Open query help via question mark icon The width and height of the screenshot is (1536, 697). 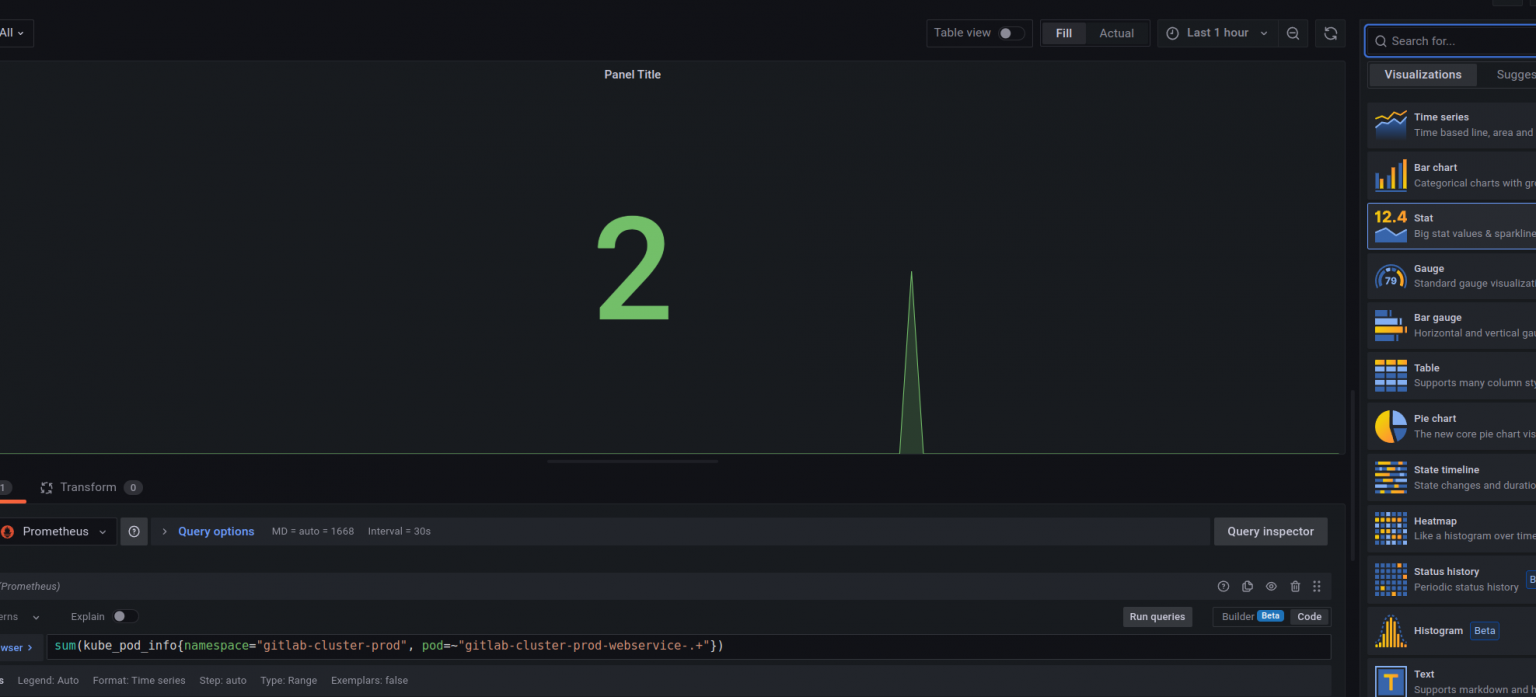click(1223, 587)
